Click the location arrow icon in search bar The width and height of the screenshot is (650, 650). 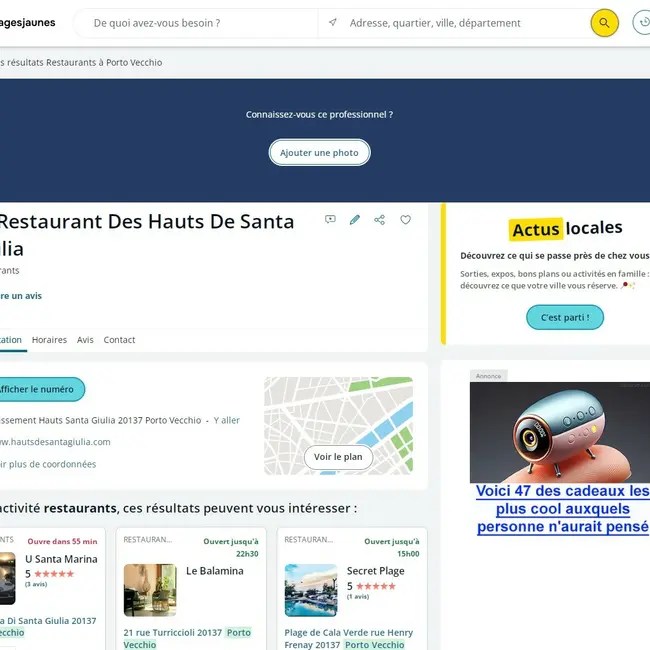(x=332, y=22)
